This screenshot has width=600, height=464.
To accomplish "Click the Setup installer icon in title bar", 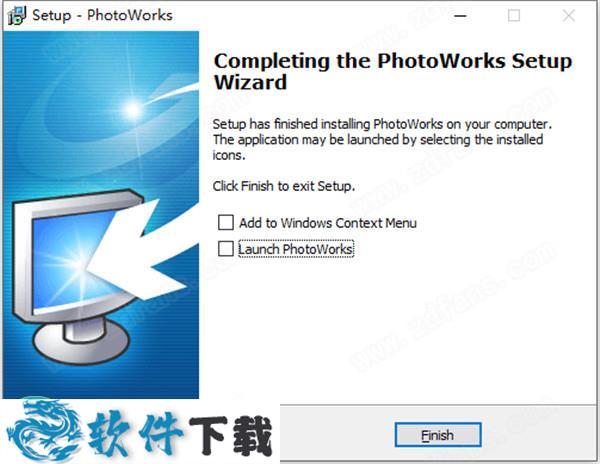I will [17, 16].
